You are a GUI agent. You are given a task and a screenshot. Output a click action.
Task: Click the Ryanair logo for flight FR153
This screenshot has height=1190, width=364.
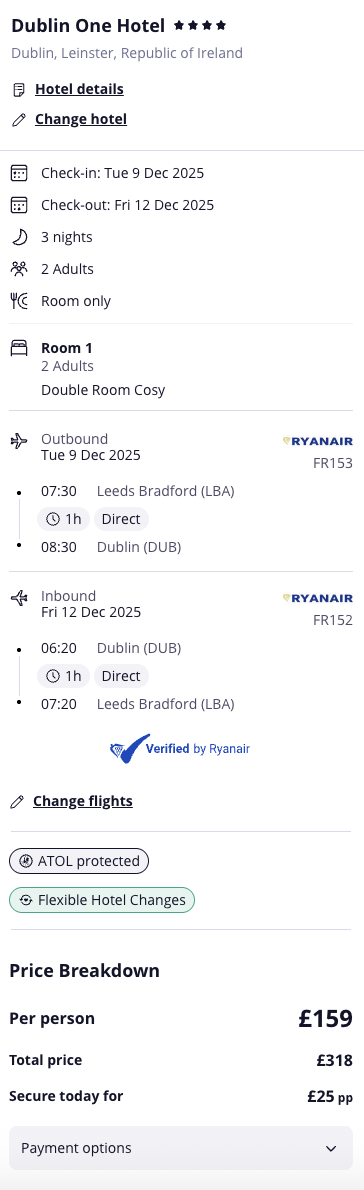317,441
